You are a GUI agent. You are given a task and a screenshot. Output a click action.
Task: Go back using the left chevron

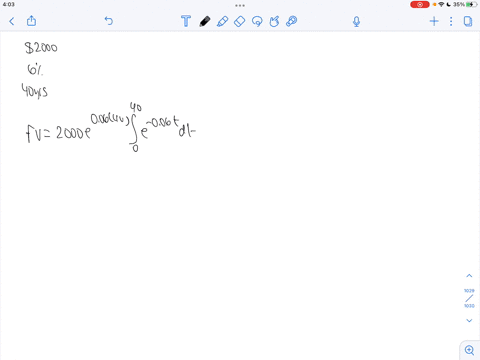(x=12, y=21)
